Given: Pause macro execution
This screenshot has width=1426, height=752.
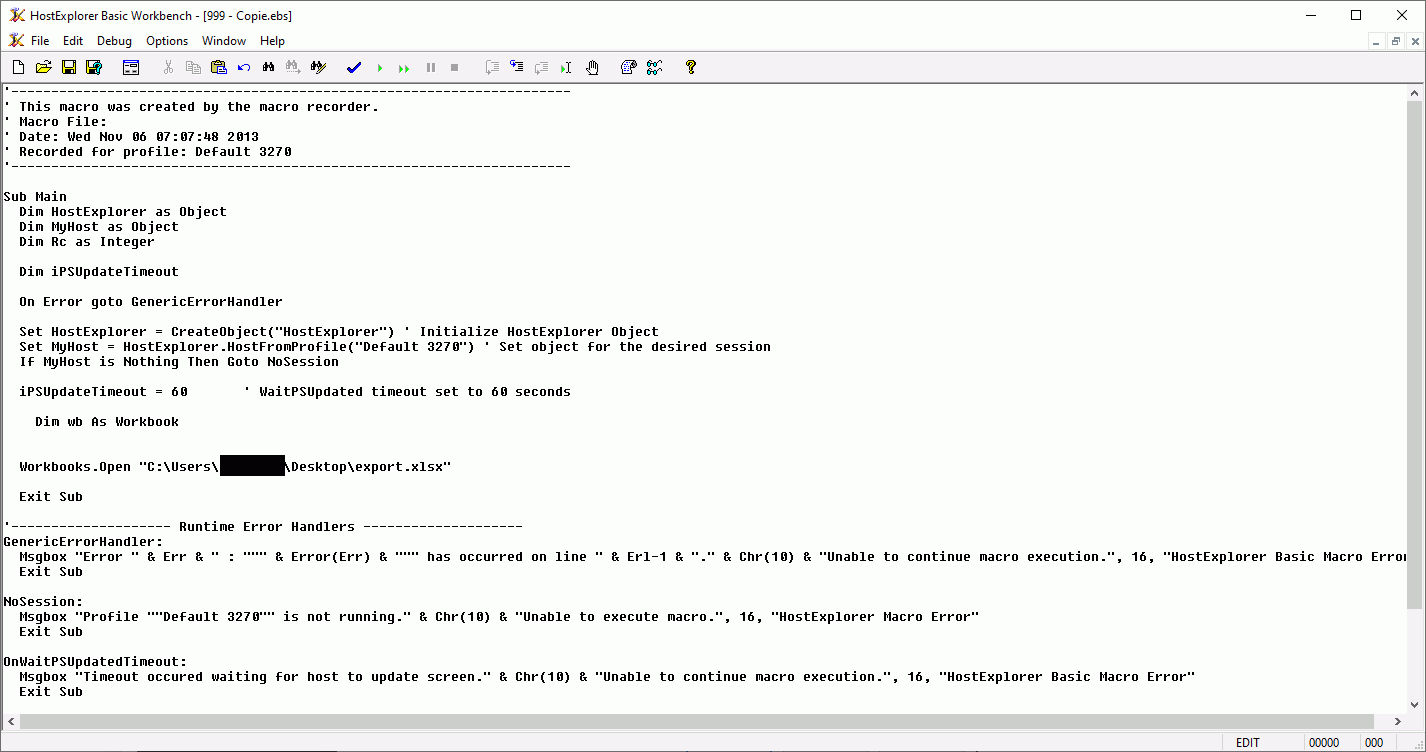Looking at the screenshot, I should point(431,67).
